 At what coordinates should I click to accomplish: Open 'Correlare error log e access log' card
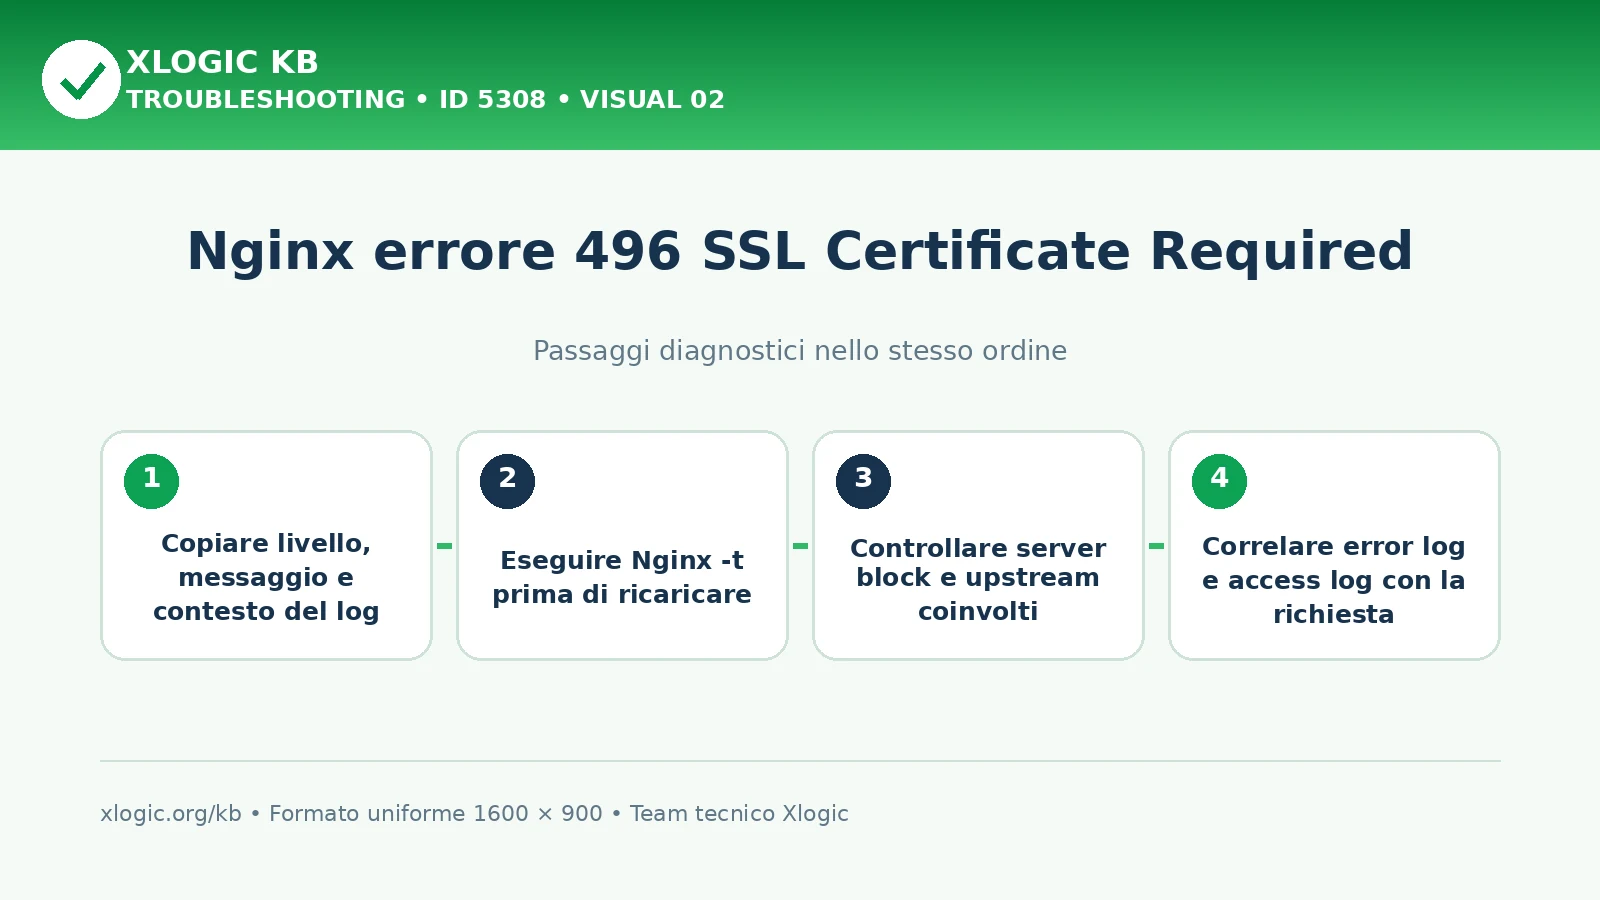[1335, 546]
